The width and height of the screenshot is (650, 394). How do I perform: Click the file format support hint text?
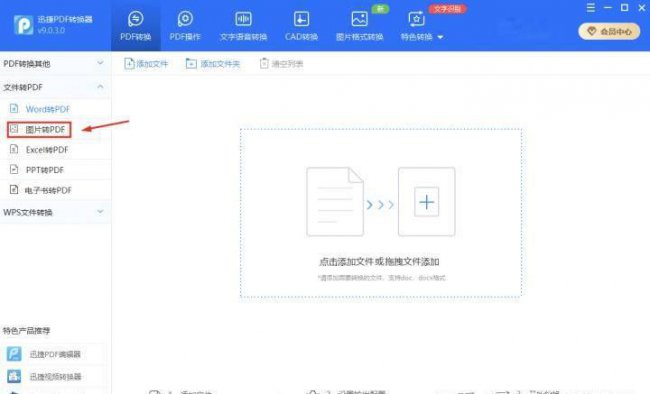(381, 277)
